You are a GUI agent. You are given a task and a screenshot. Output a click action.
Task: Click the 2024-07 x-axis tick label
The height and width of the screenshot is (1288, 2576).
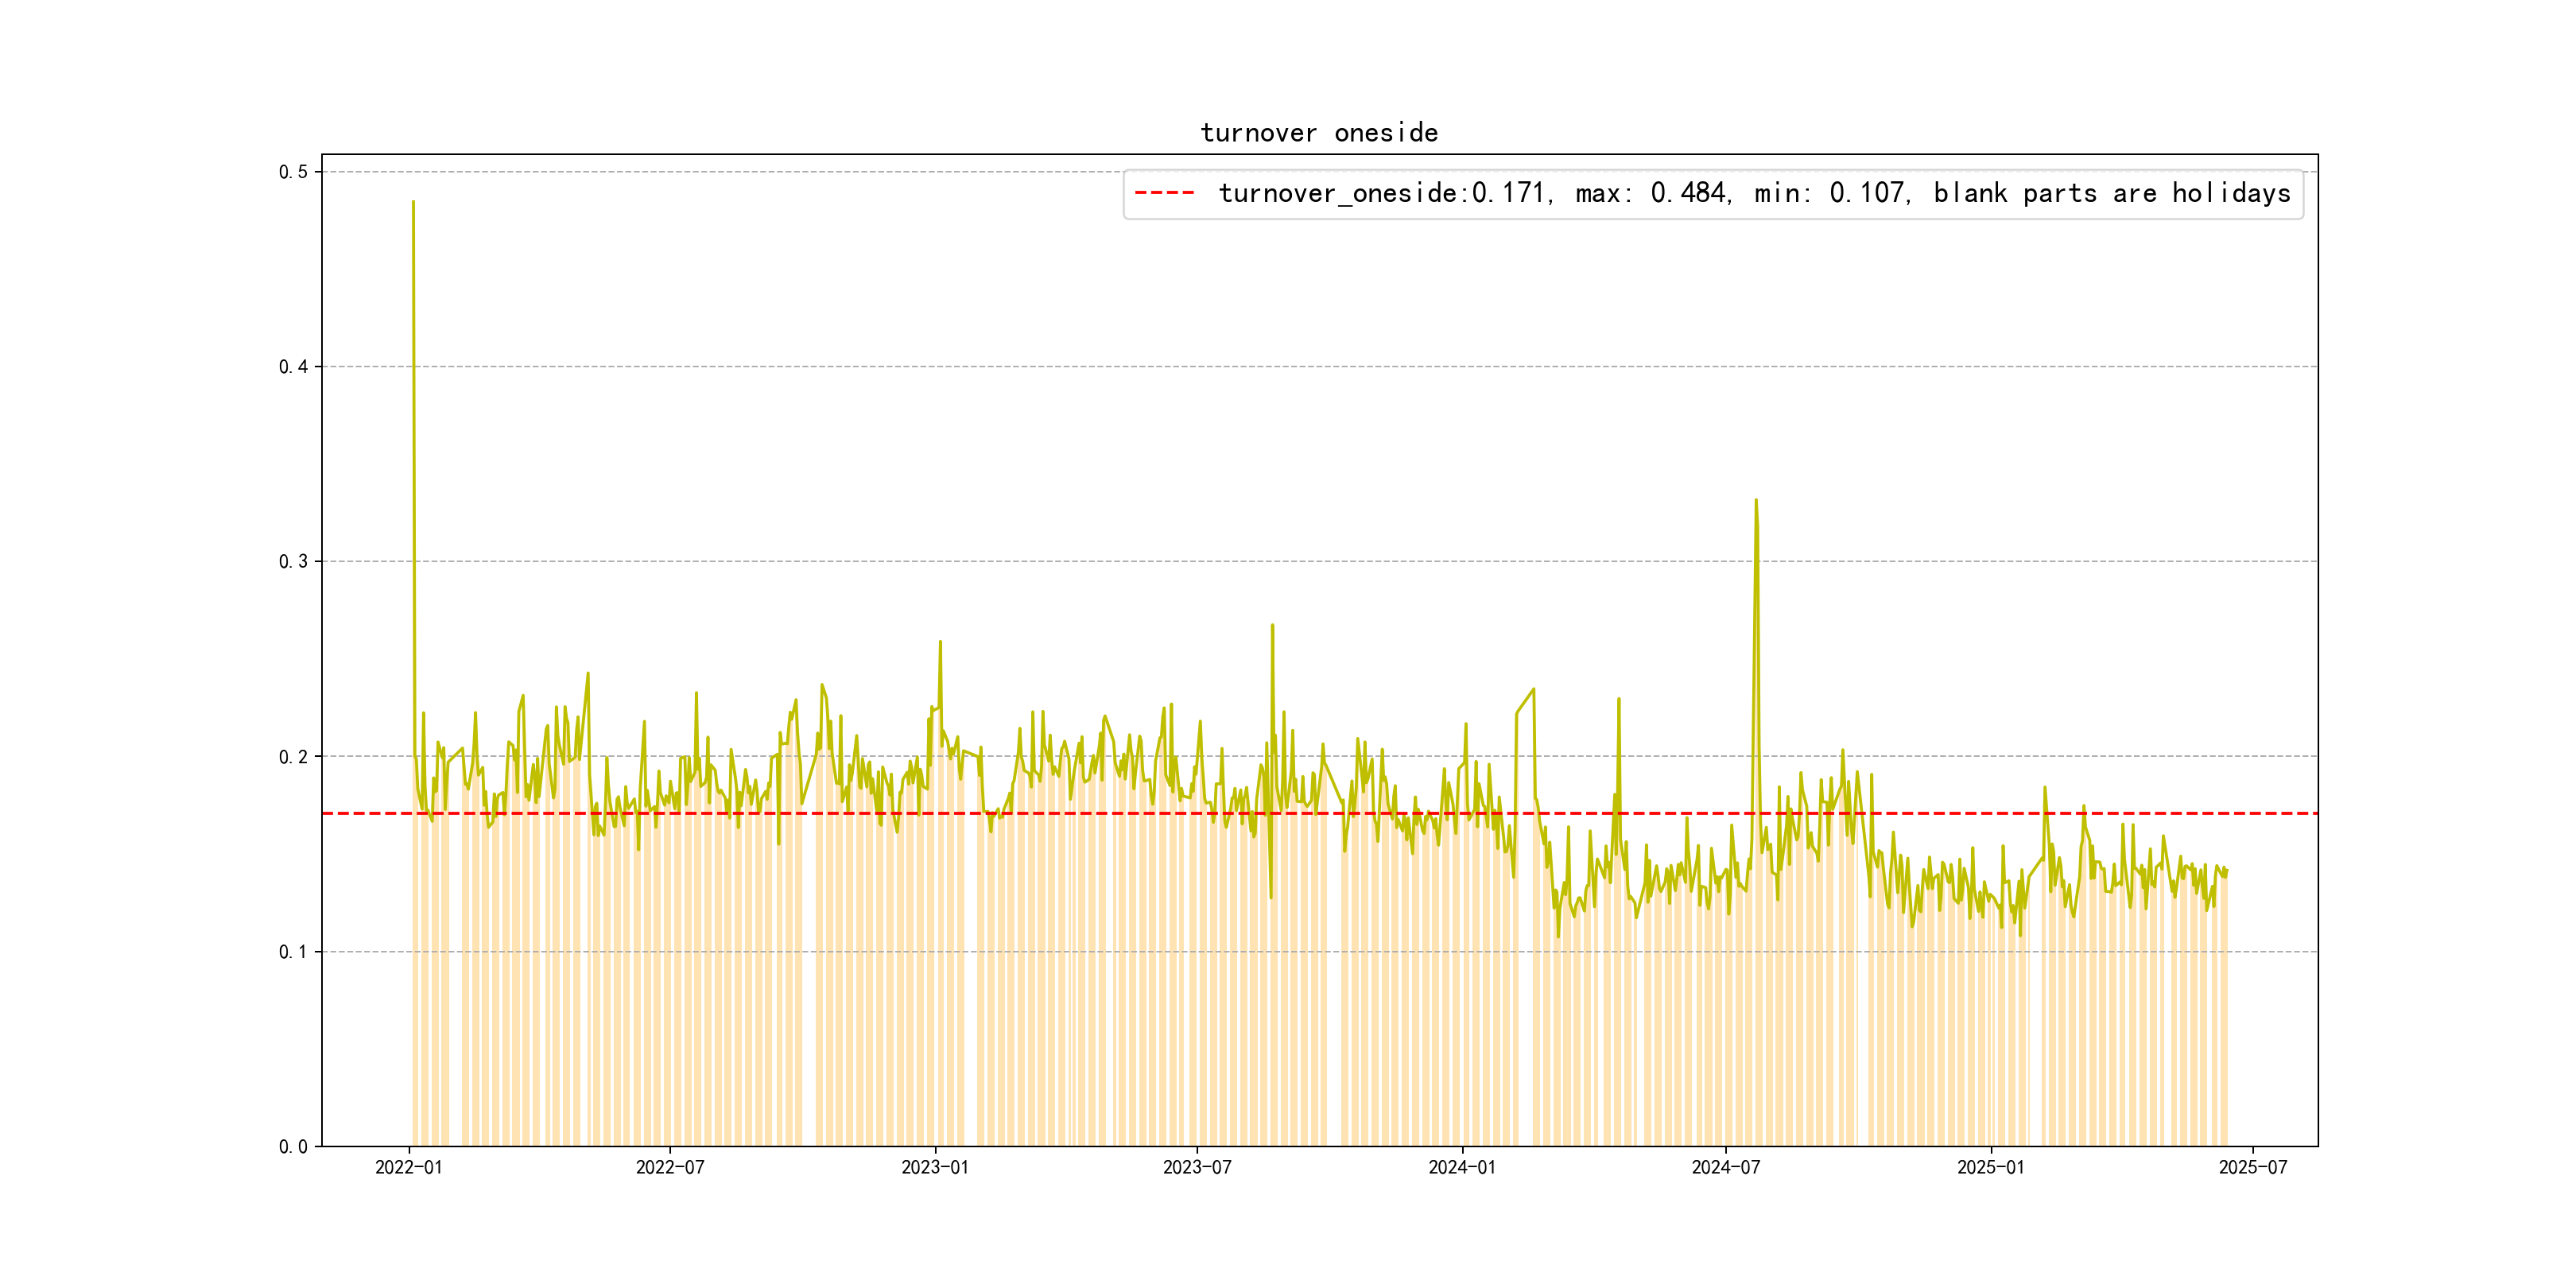(x=1725, y=1167)
